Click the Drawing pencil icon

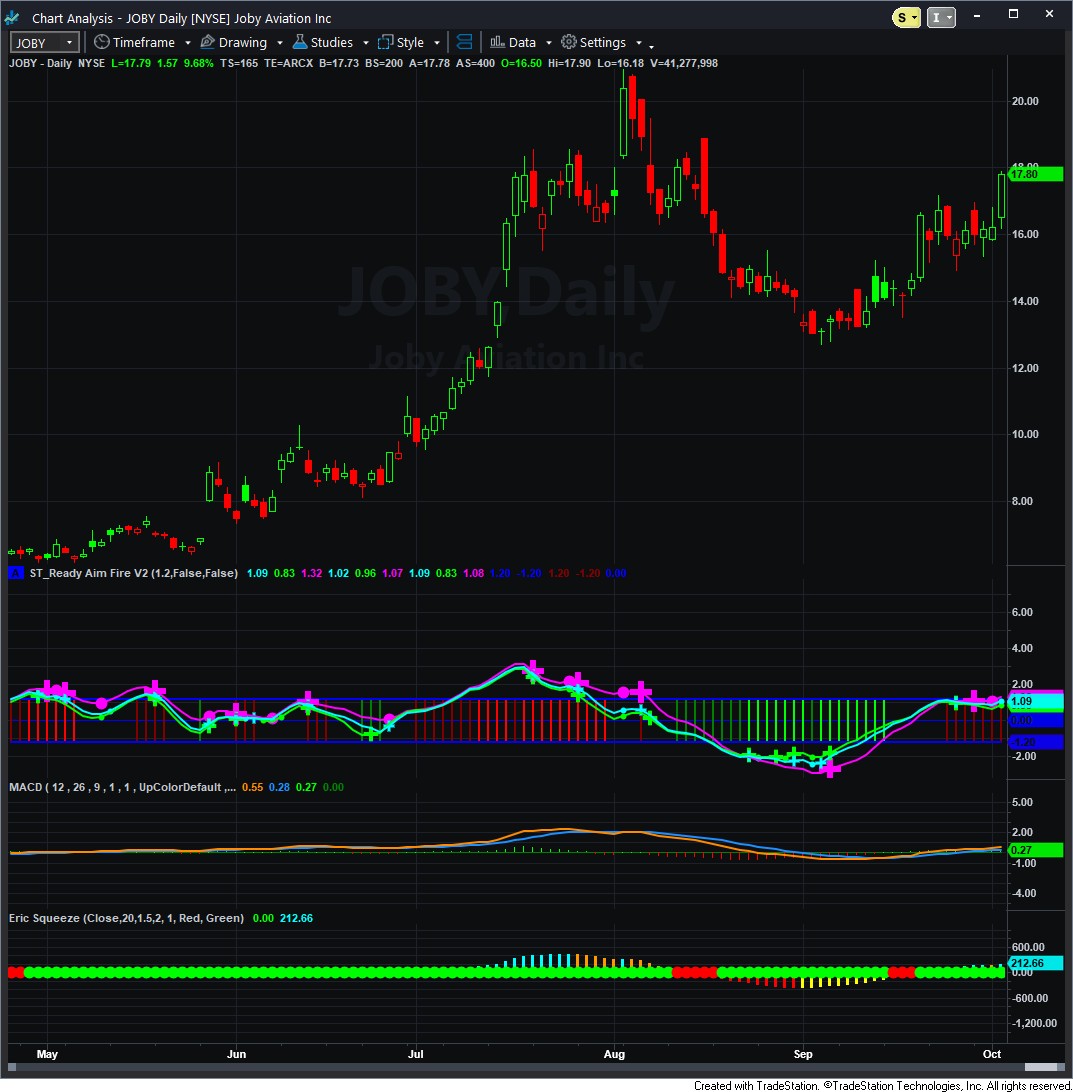point(208,42)
